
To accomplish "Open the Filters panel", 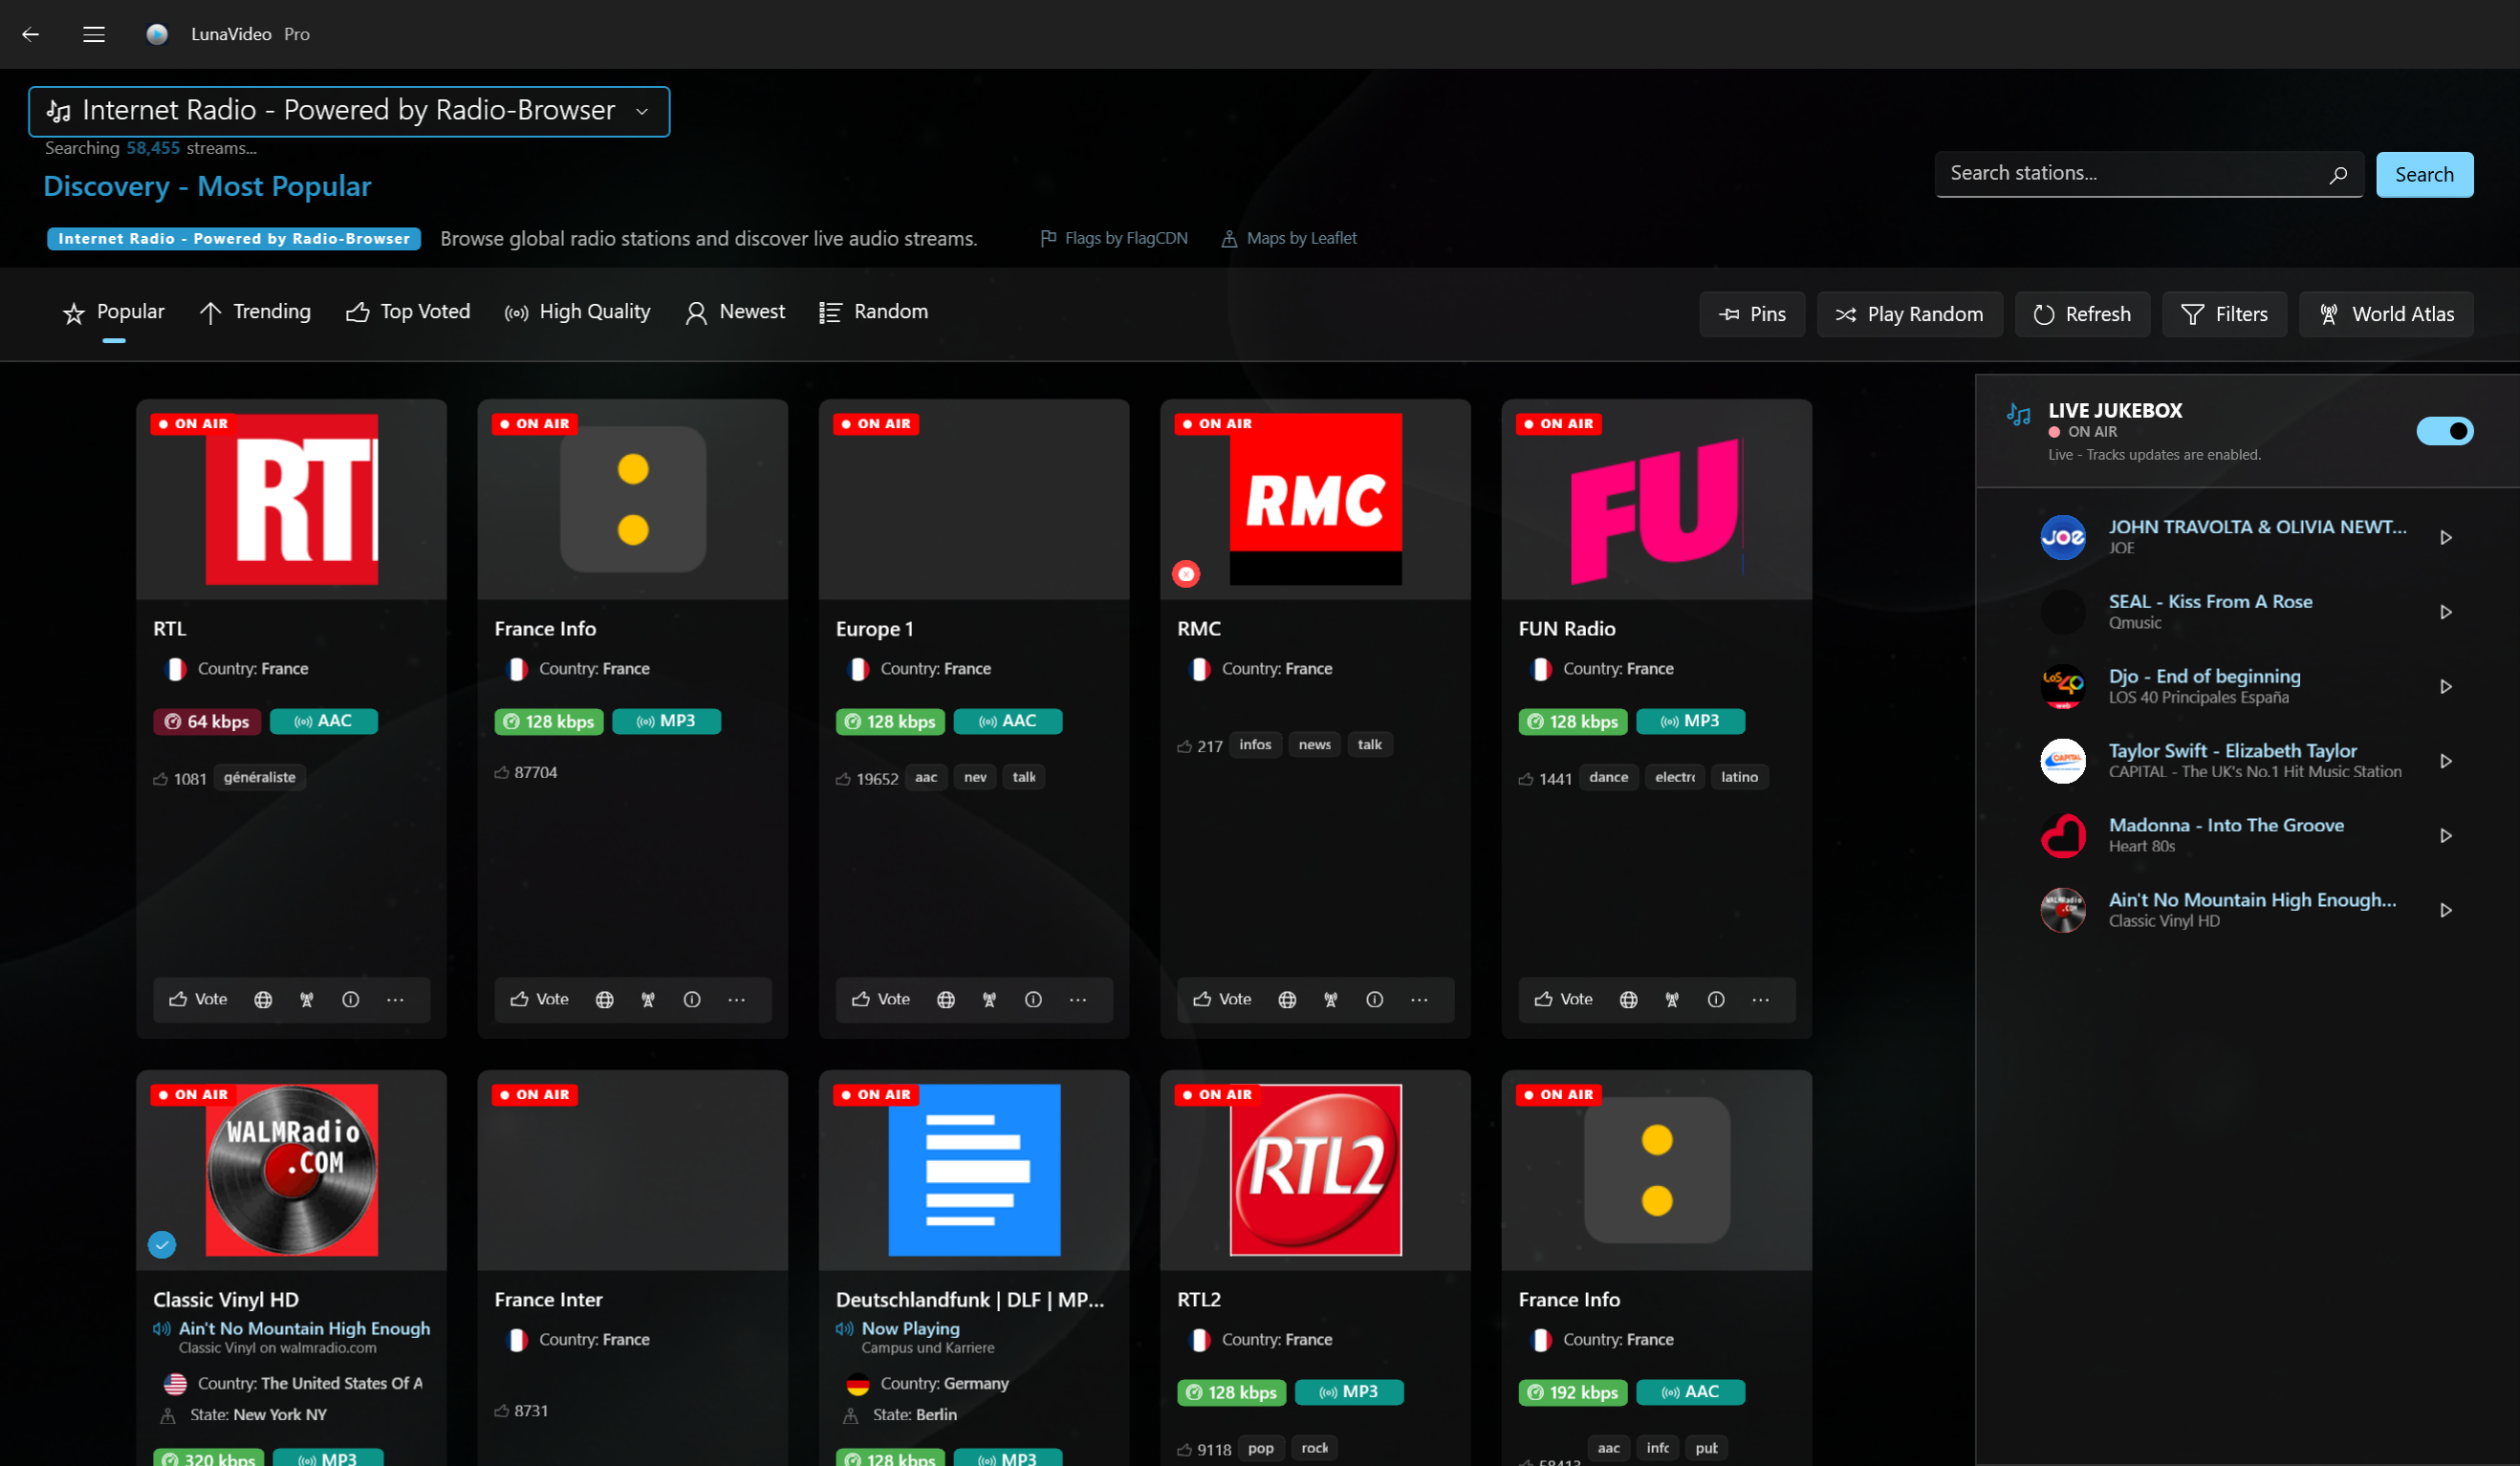I will click(2224, 314).
